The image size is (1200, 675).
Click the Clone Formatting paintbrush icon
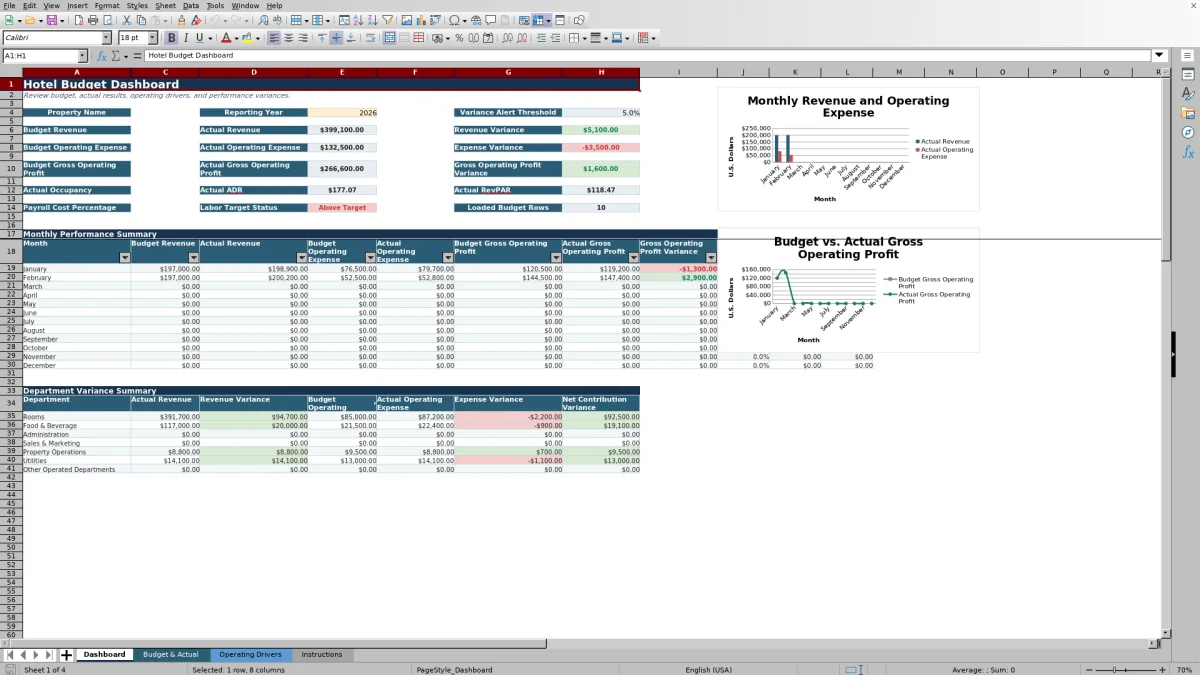coord(181,20)
